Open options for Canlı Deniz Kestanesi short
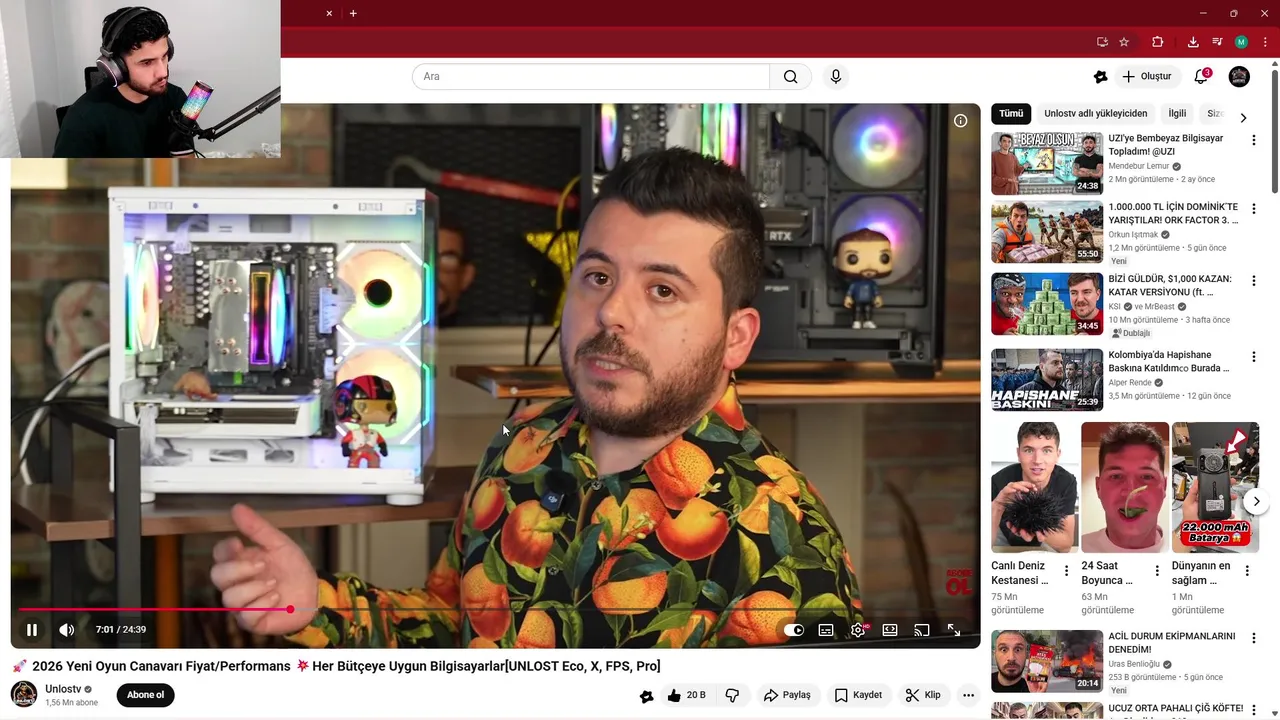The height and width of the screenshot is (720, 1280). [1066, 571]
